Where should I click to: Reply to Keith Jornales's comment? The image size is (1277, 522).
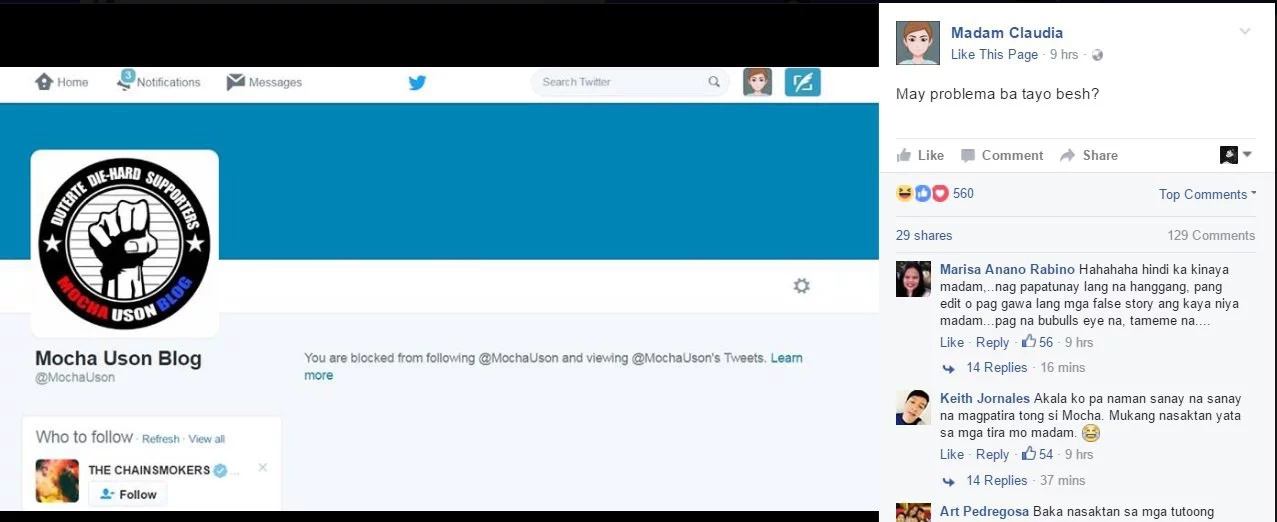point(992,454)
